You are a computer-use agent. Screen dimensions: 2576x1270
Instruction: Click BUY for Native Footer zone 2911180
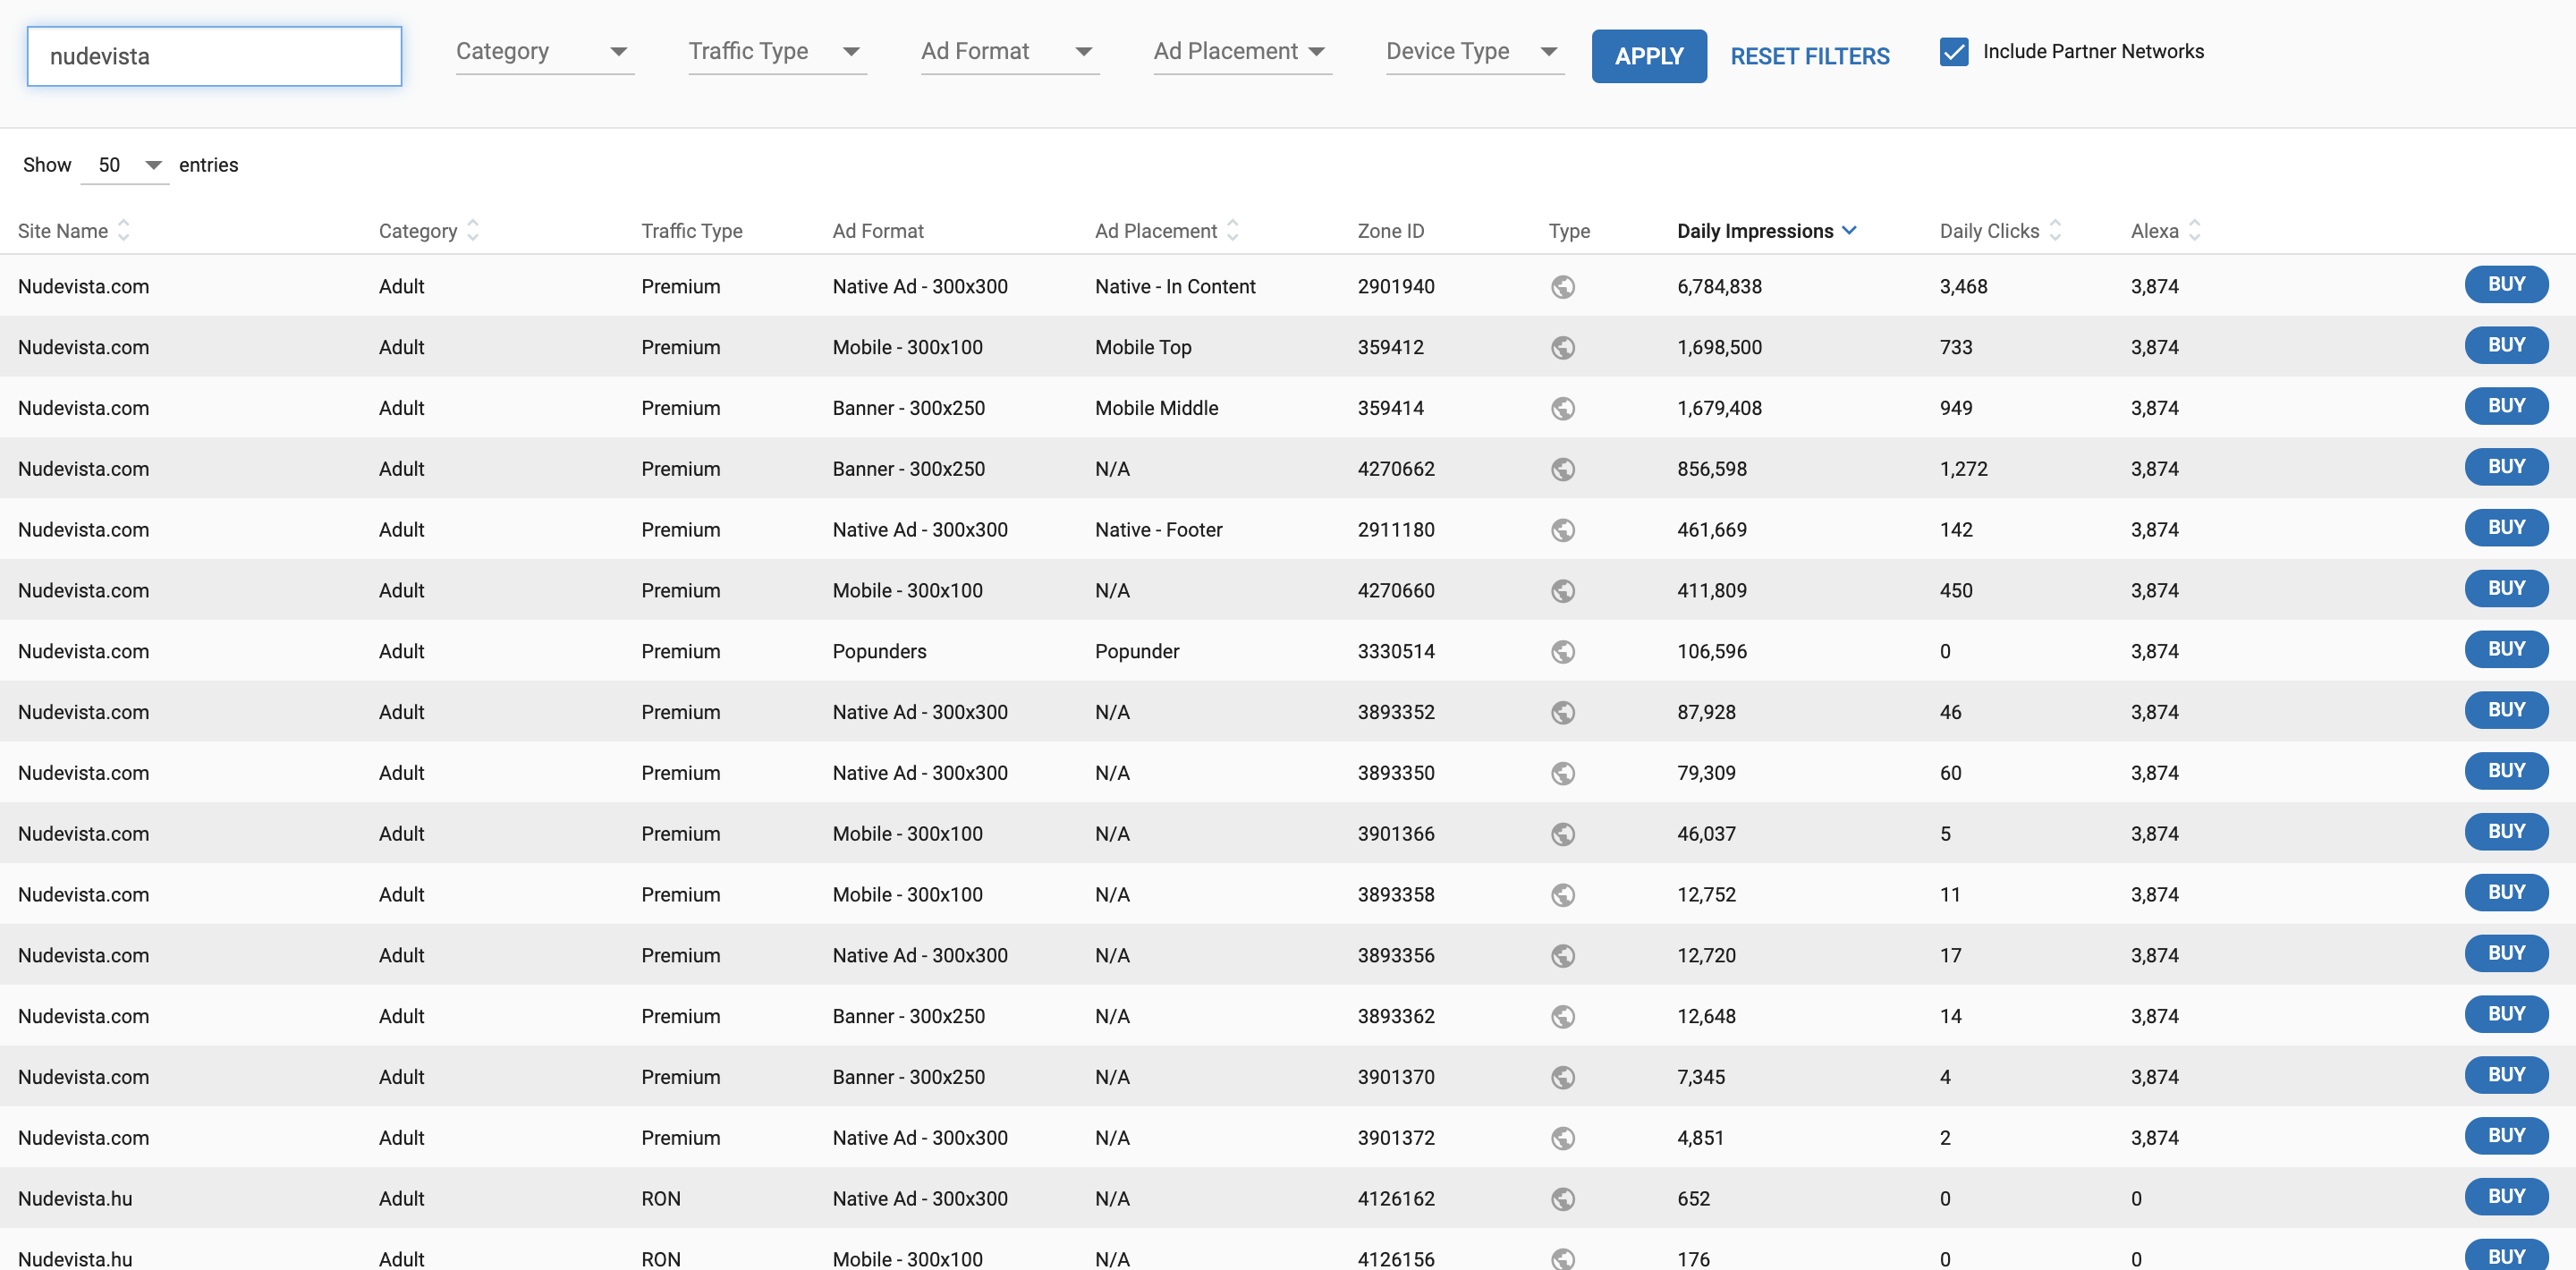pos(2506,527)
